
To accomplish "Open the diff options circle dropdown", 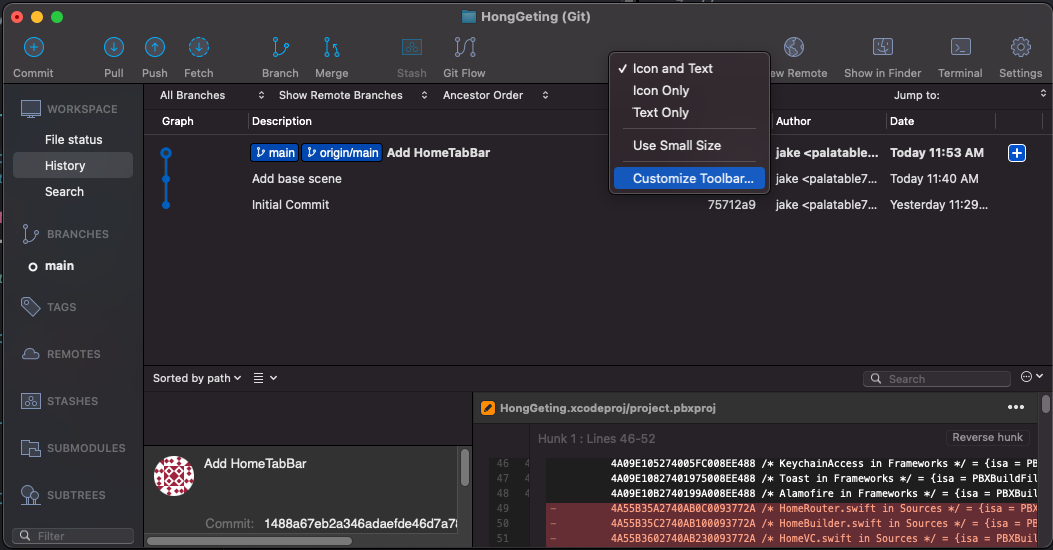I will 1032,377.
